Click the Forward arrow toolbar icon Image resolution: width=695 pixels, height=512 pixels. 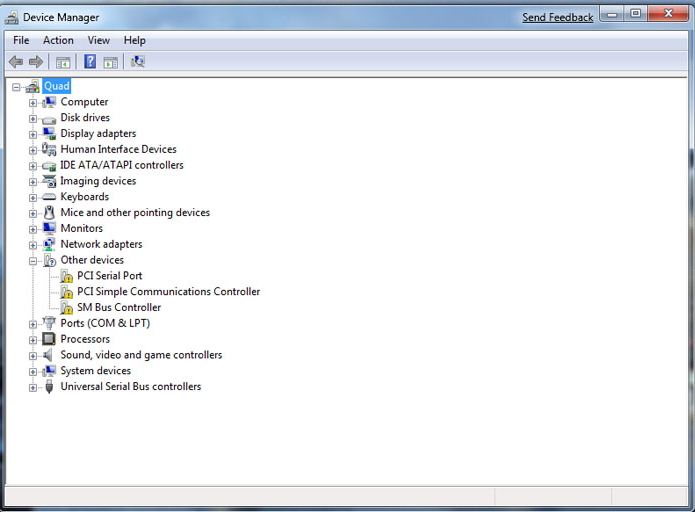pyautogui.click(x=36, y=62)
